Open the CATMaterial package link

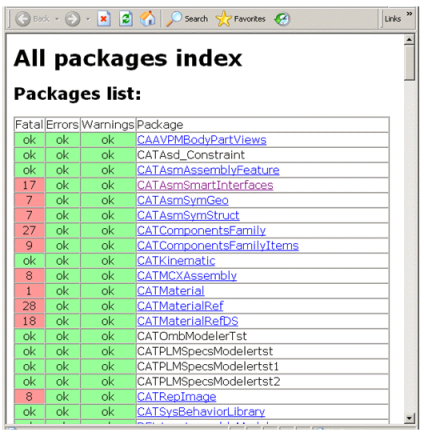[171, 291]
